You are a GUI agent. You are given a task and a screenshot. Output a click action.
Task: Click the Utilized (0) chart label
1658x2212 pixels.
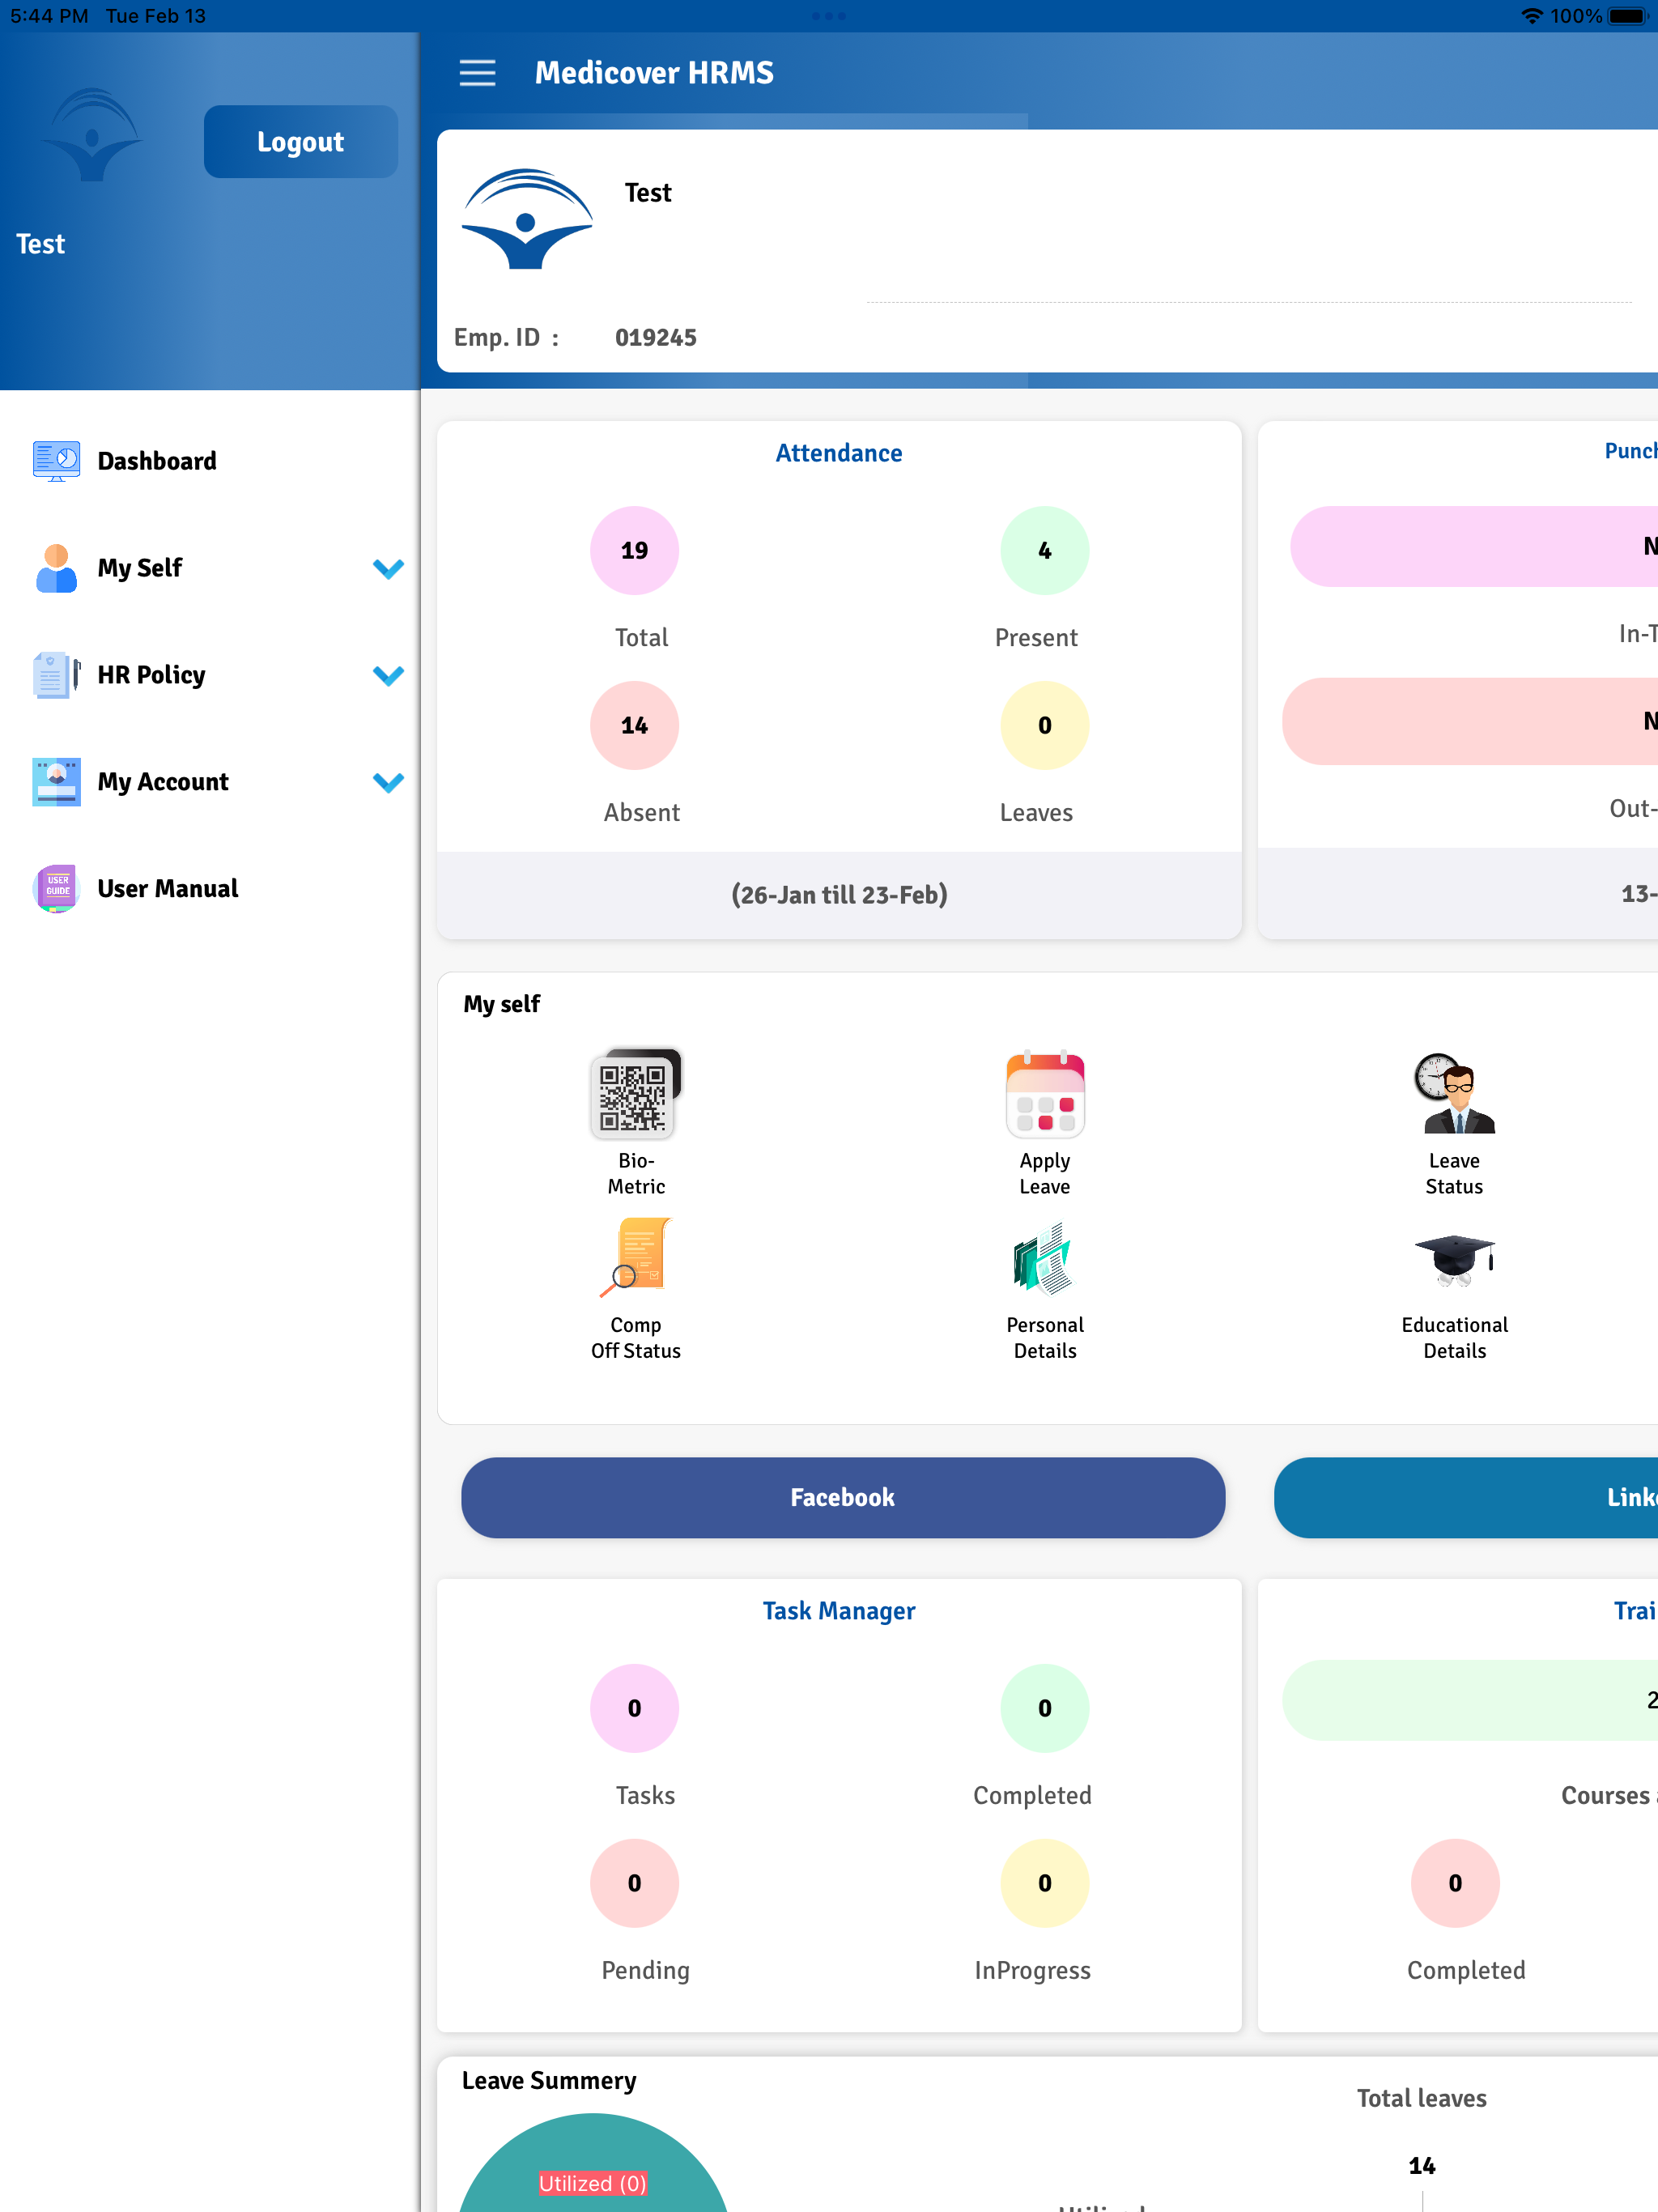pos(593,2183)
